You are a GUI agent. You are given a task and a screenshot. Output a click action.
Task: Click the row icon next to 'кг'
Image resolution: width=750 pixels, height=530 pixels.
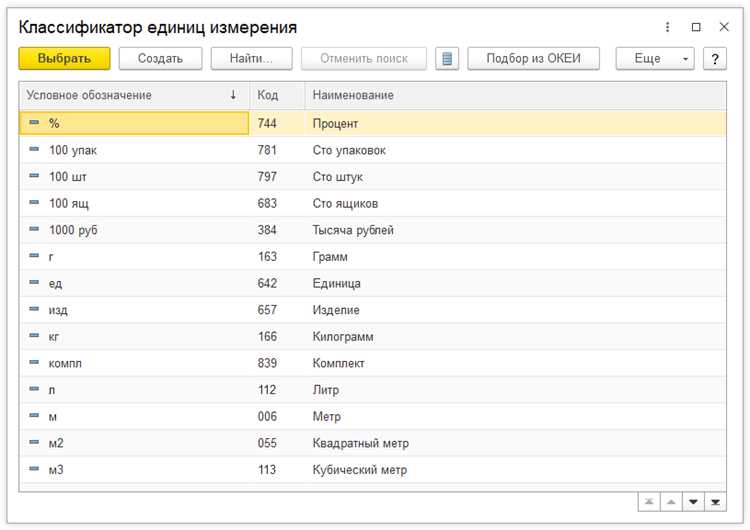click(x=34, y=335)
